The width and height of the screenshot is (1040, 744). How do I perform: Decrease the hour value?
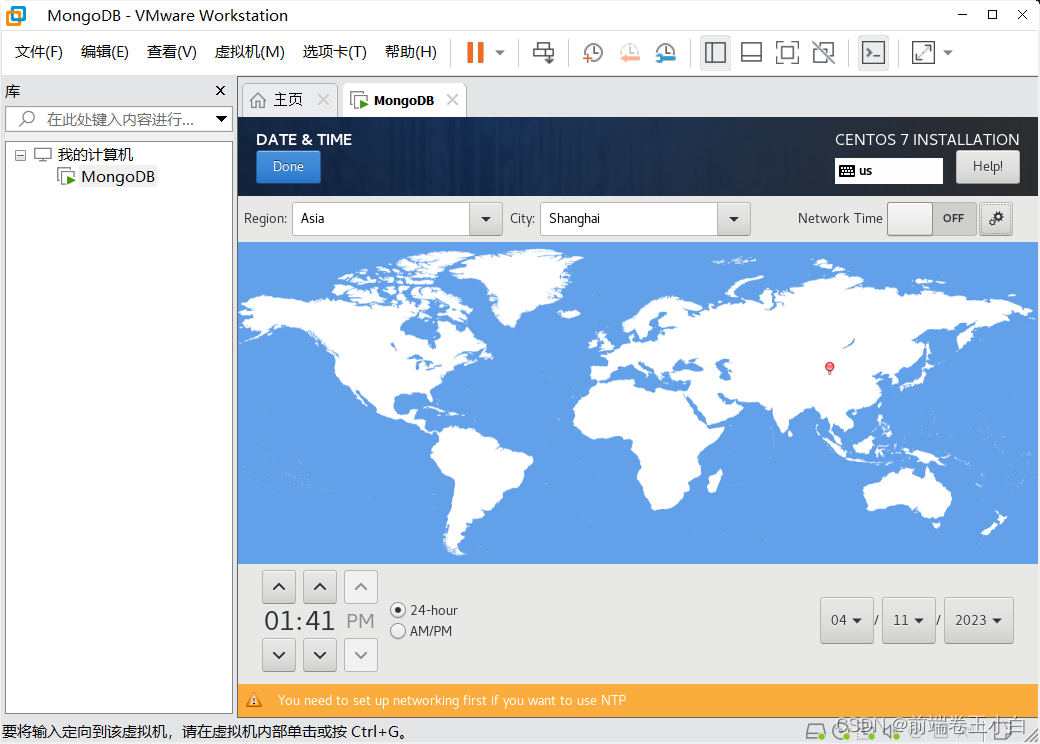(x=279, y=655)
